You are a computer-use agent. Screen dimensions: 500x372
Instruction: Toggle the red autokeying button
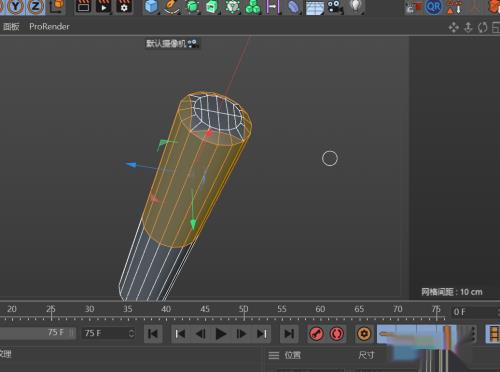coord(336,334)
